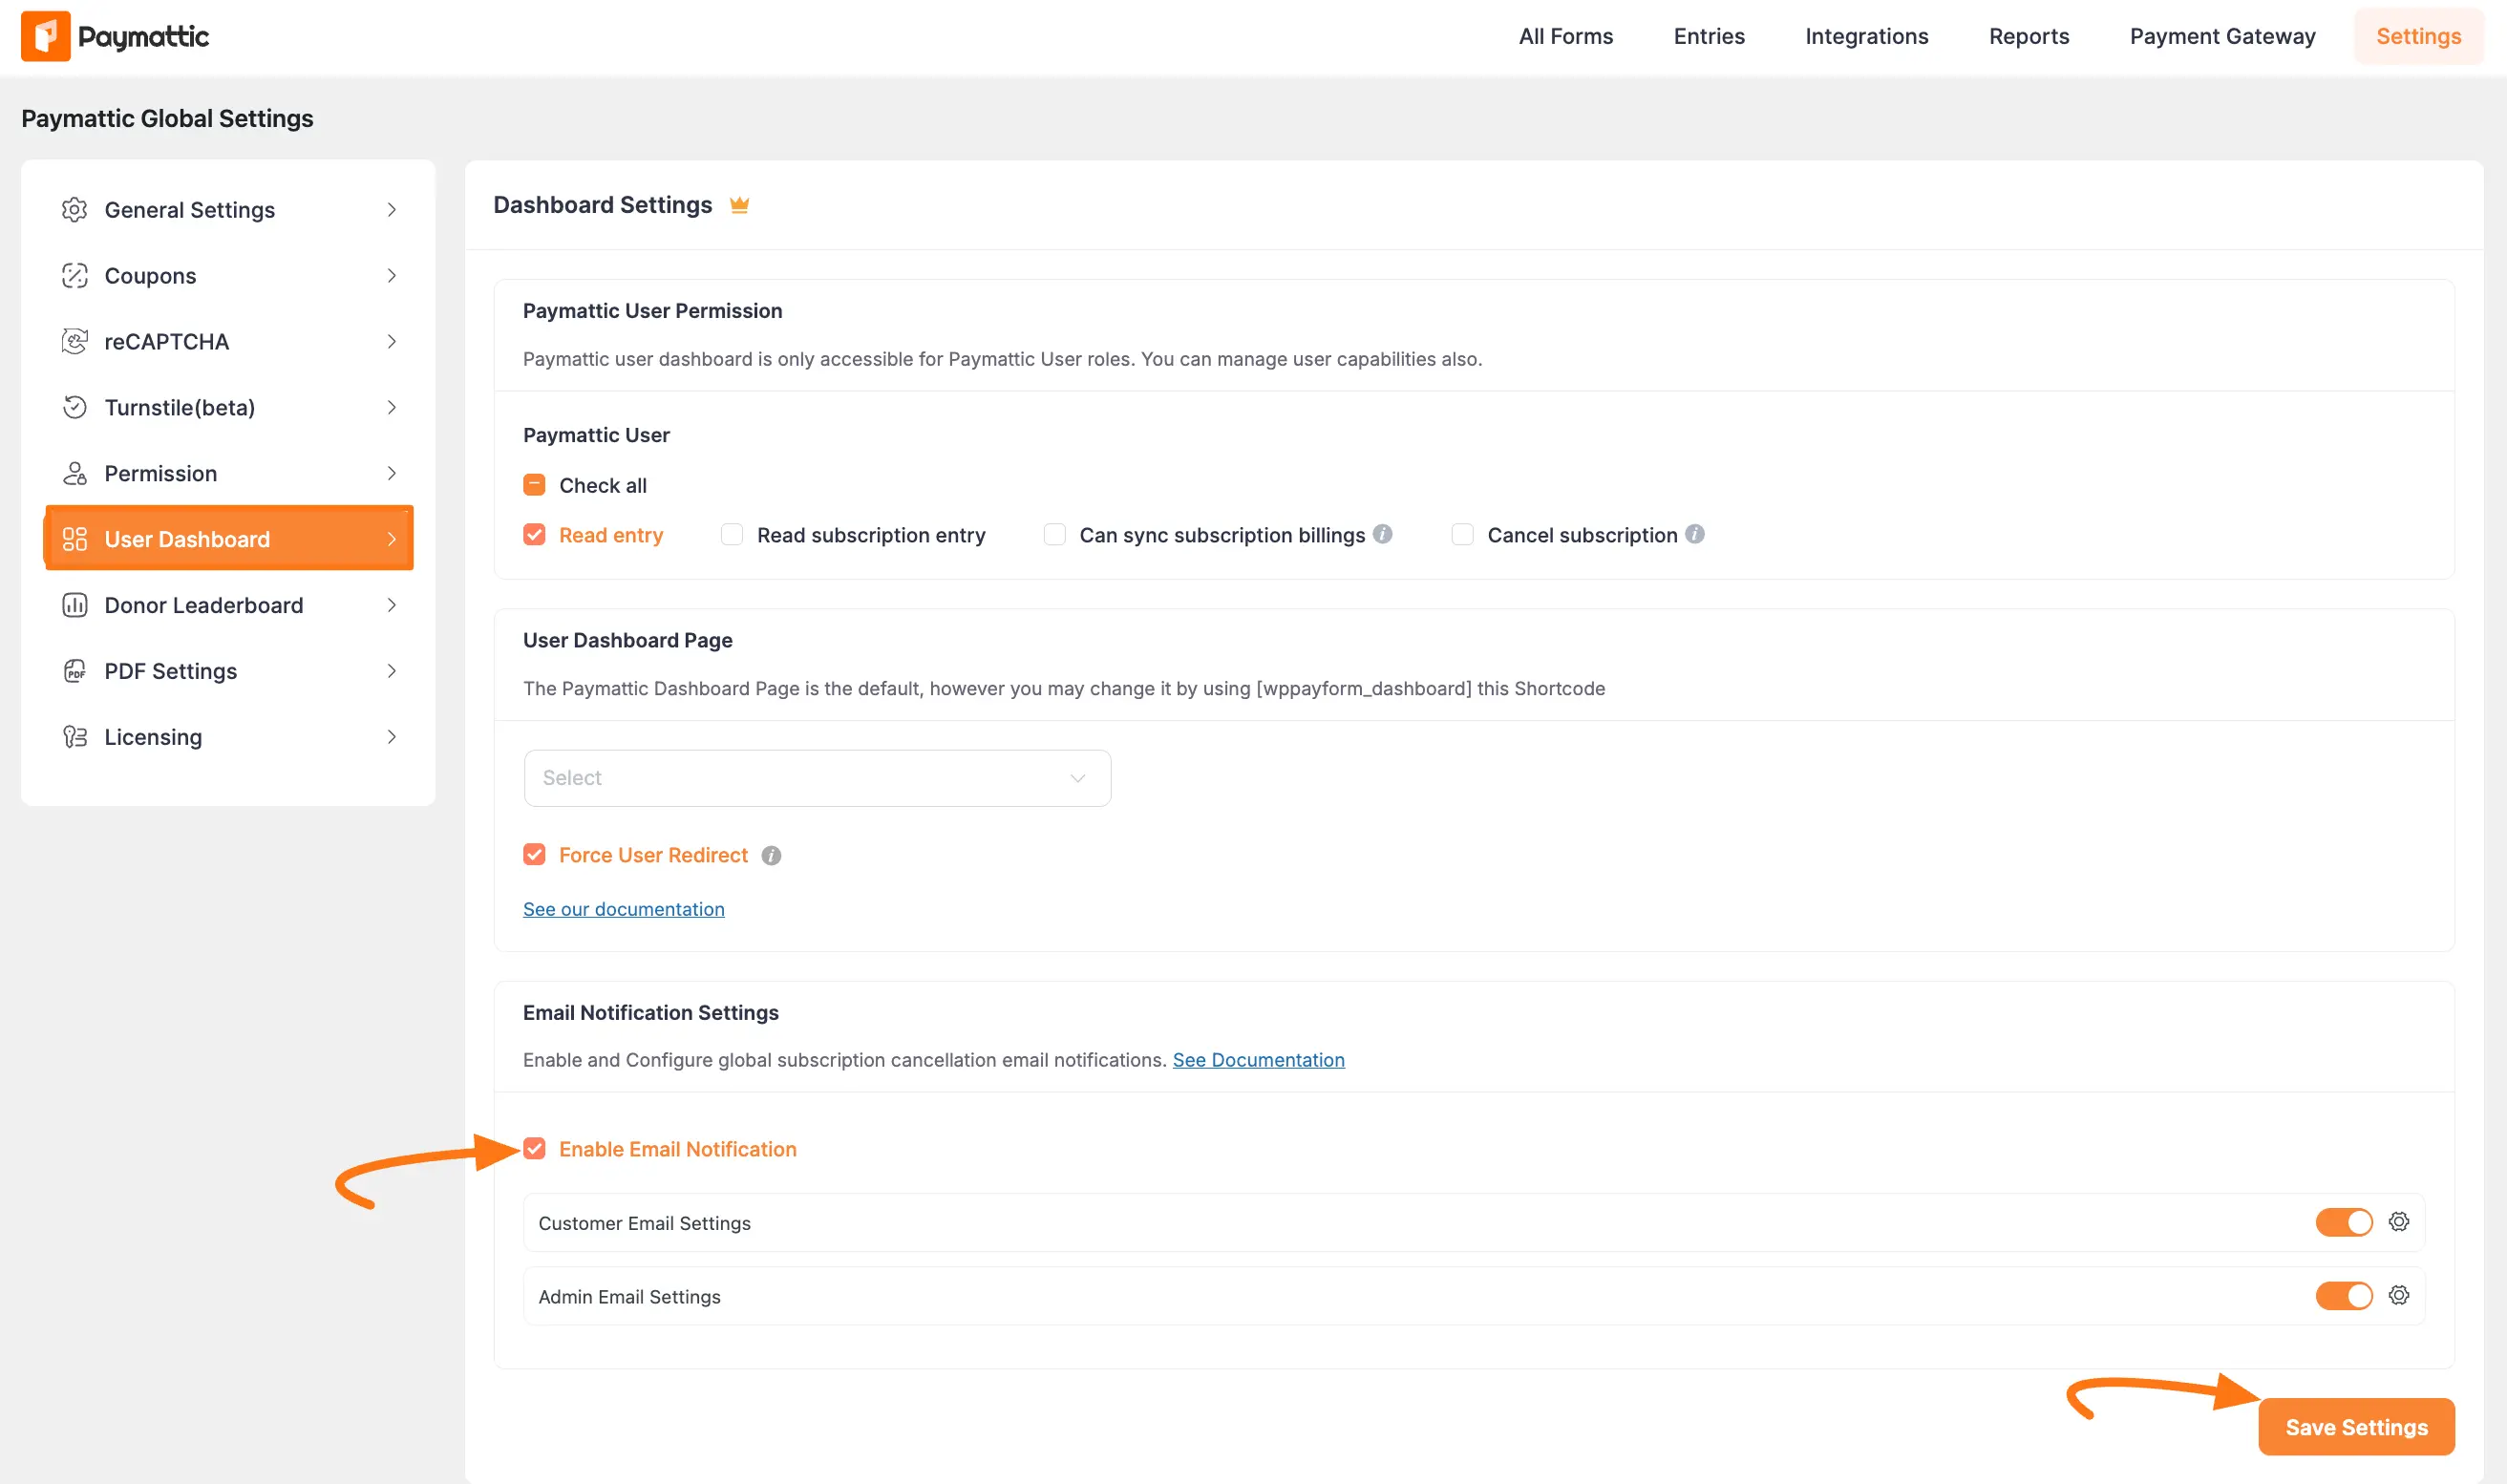Click the info tooltip beside Cancel subscription
Screen dimensions: 2507x1484
pos(1696,534)
